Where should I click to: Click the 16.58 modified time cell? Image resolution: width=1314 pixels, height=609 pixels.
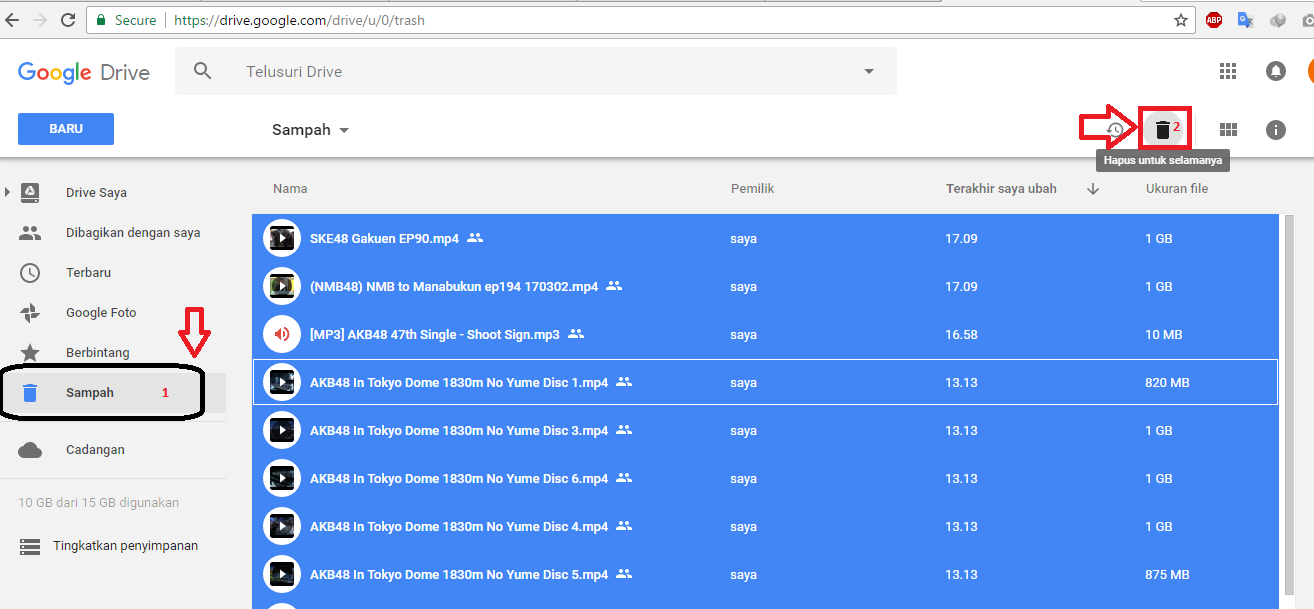pos(961,335)
